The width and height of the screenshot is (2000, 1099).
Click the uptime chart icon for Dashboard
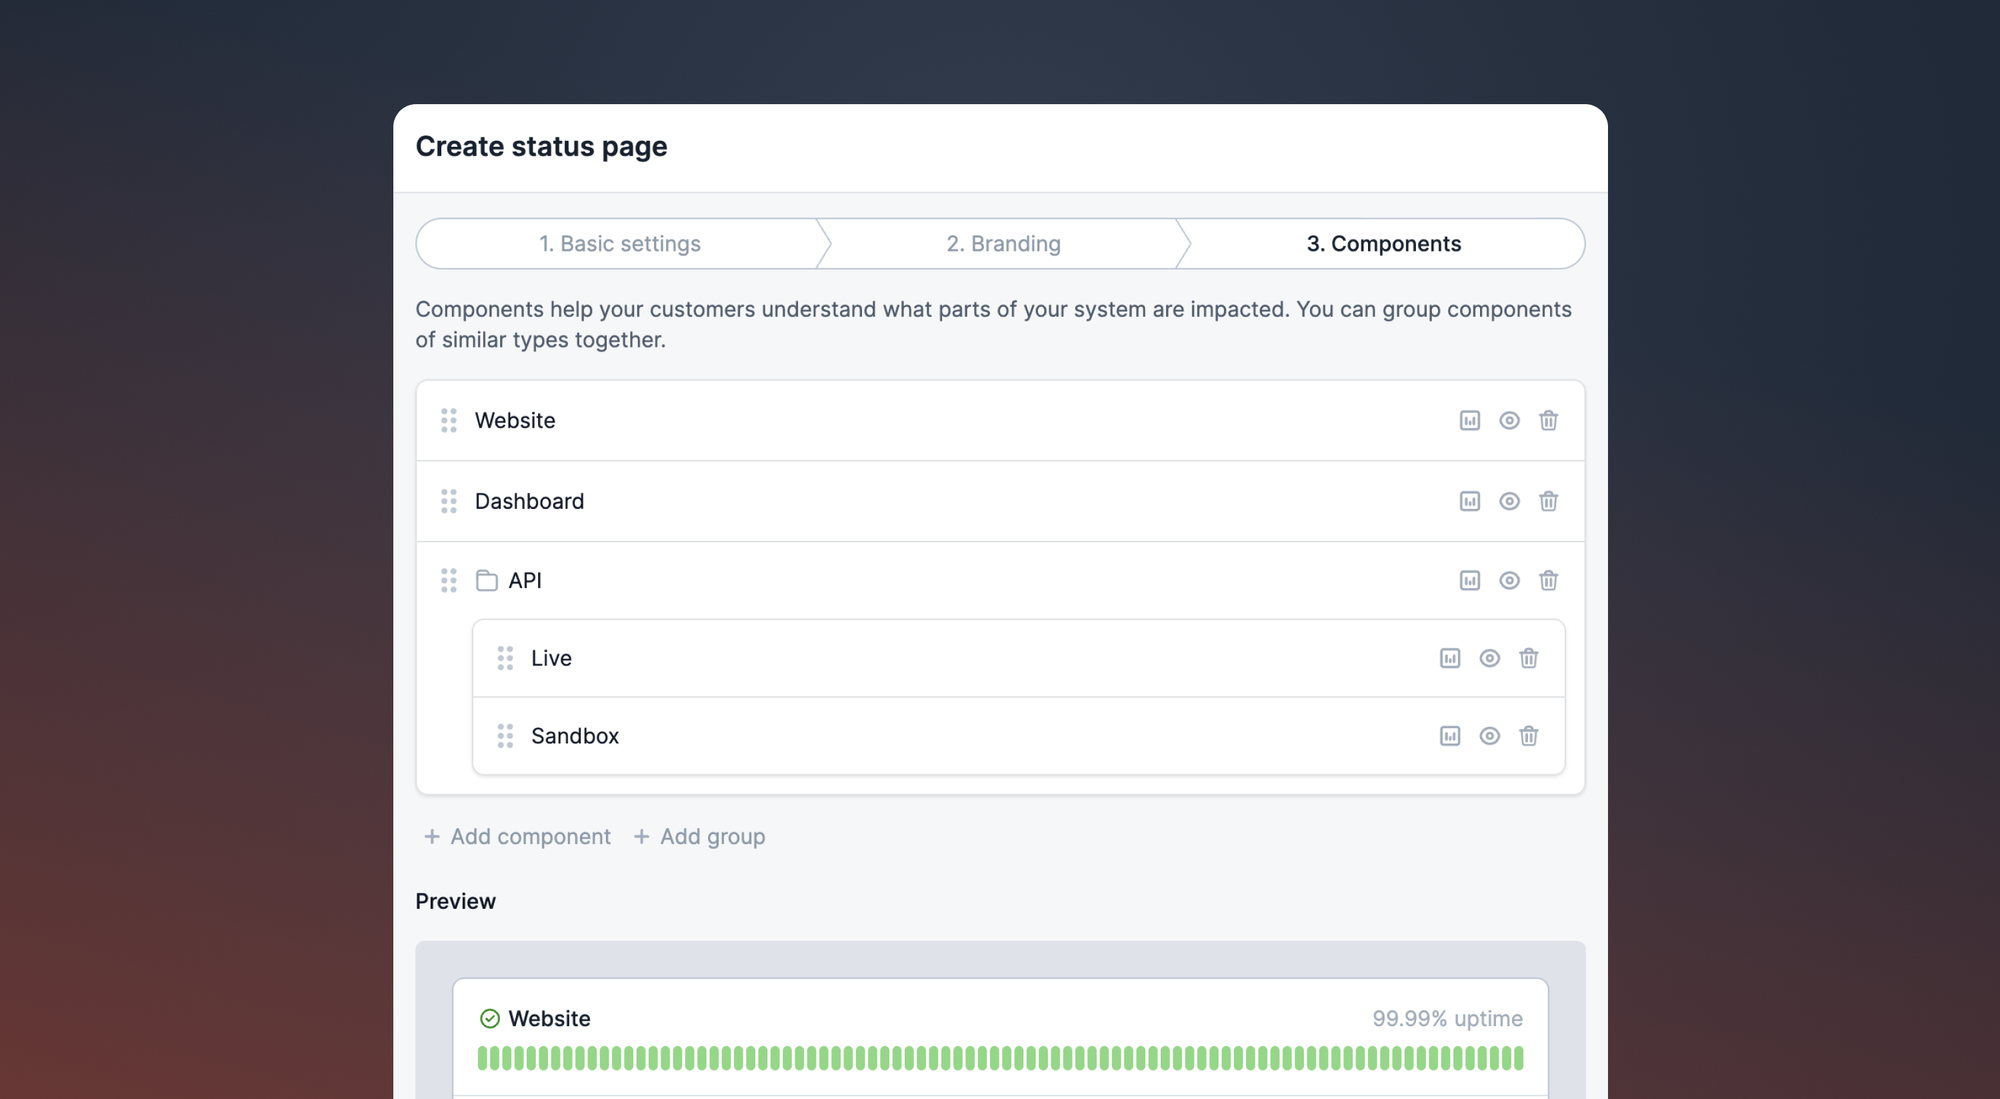[x=1469, y=501]
